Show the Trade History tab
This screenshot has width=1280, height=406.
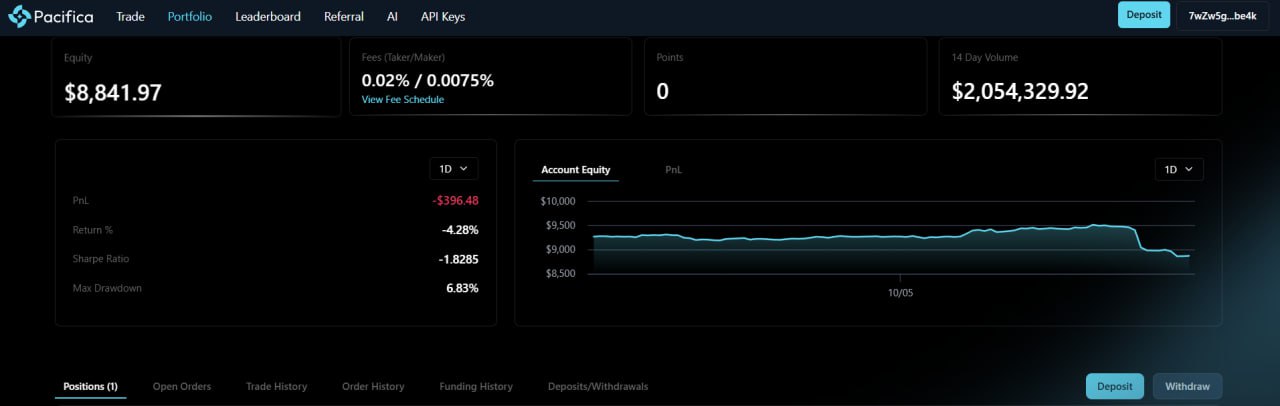pyautogui.click(x=277, y=386)
